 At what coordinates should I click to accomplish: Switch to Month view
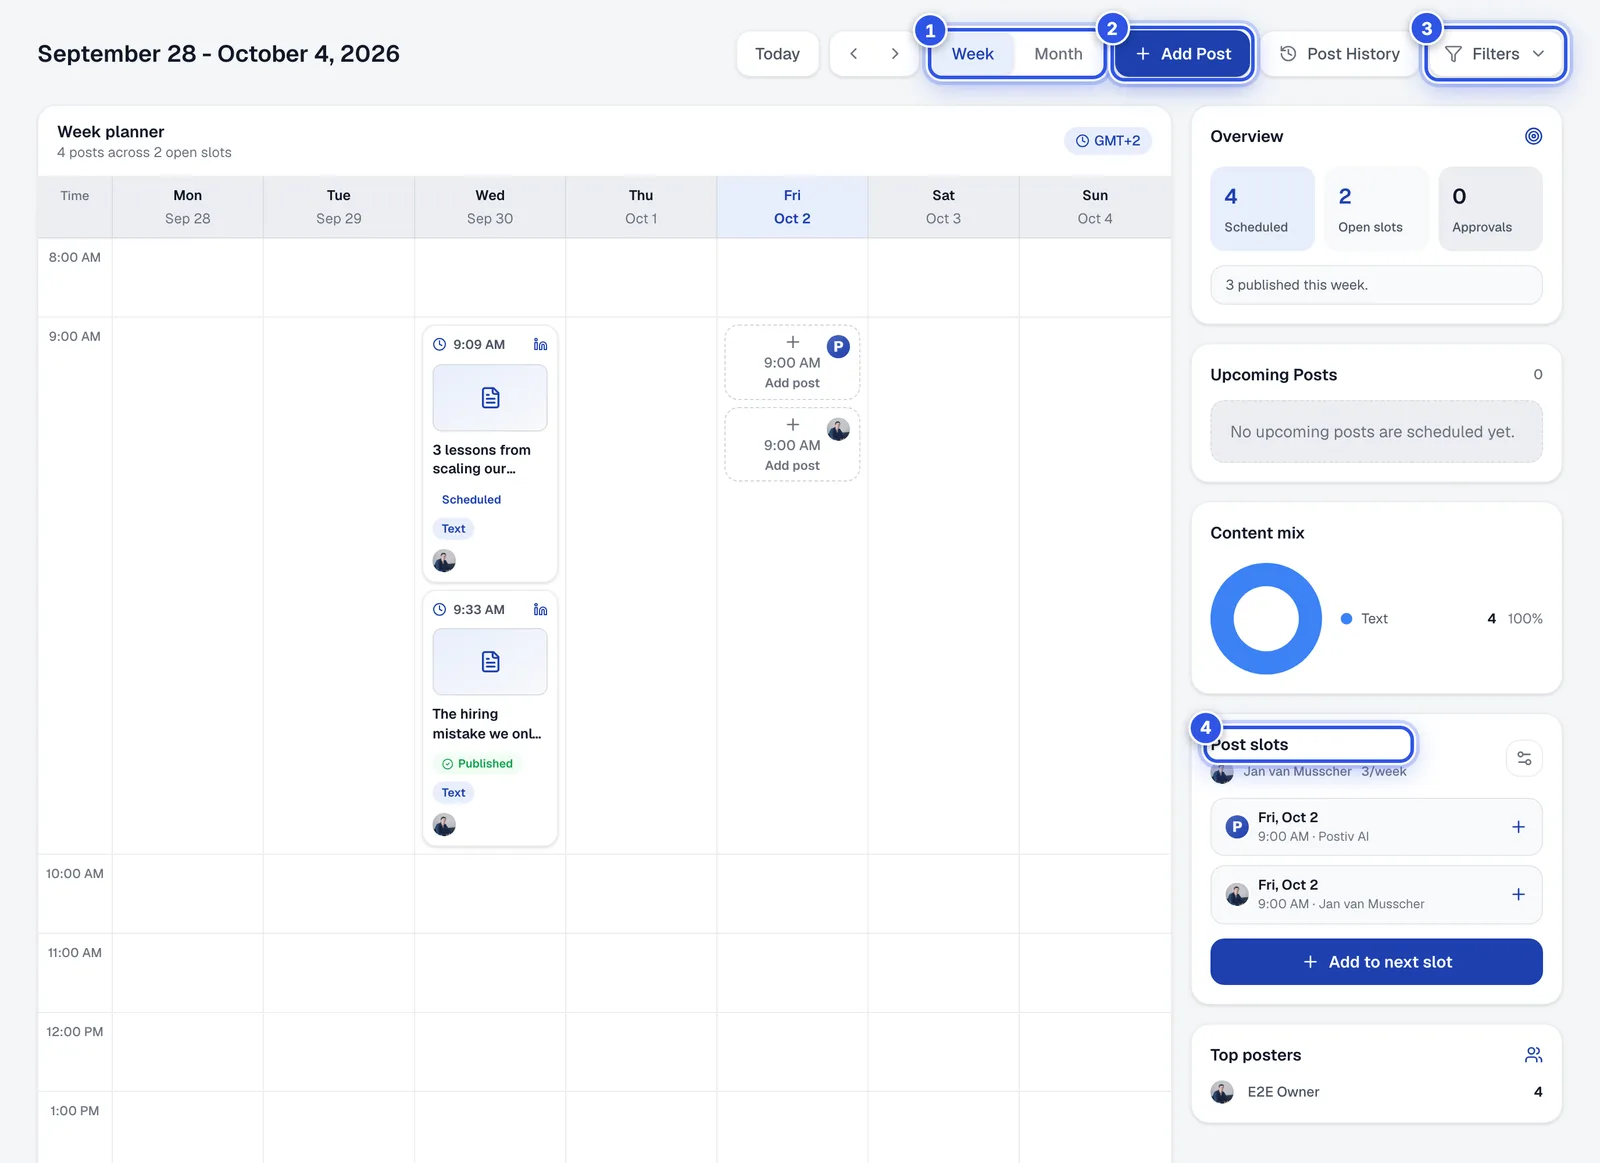(1058, 54)
